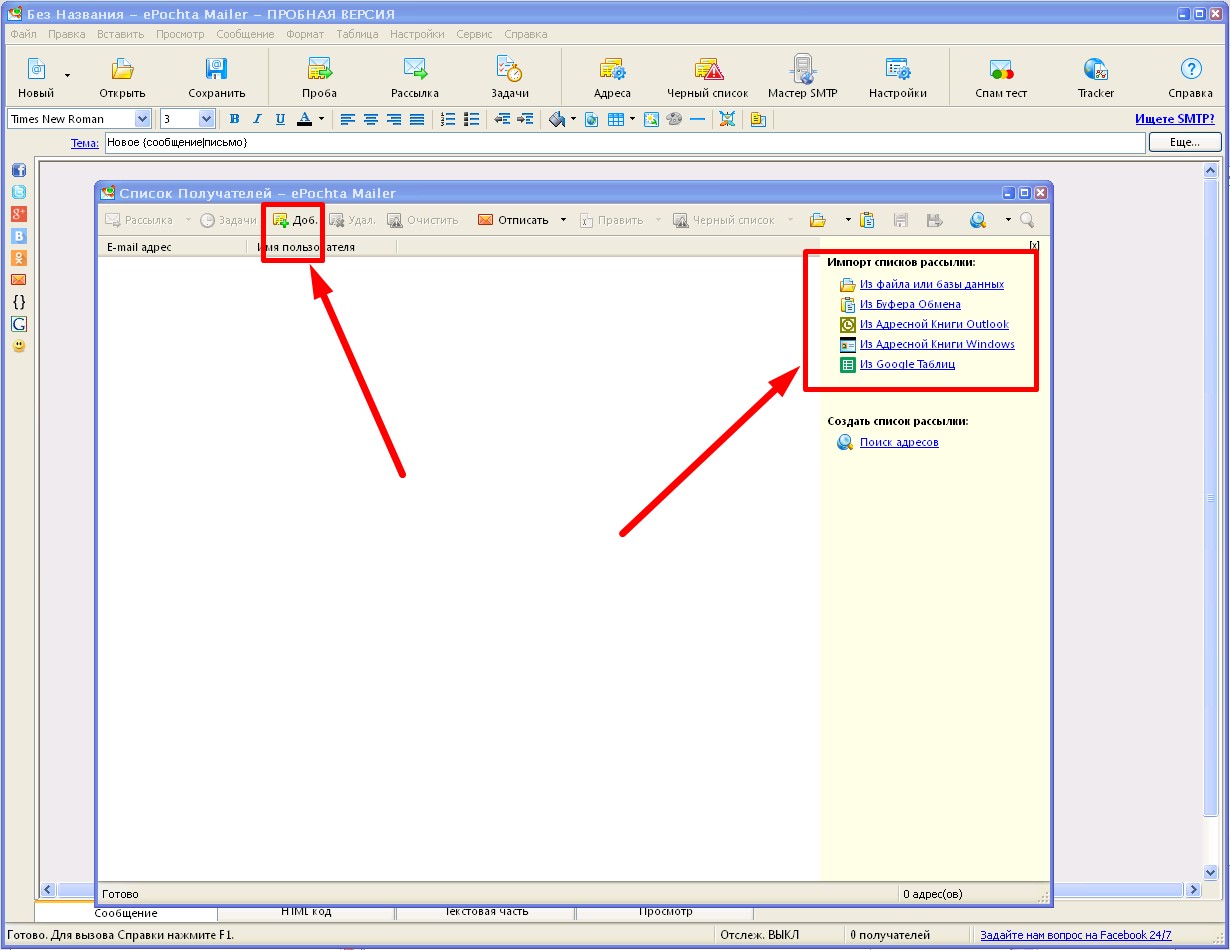Open the Сервис menu

pos(474,34)
